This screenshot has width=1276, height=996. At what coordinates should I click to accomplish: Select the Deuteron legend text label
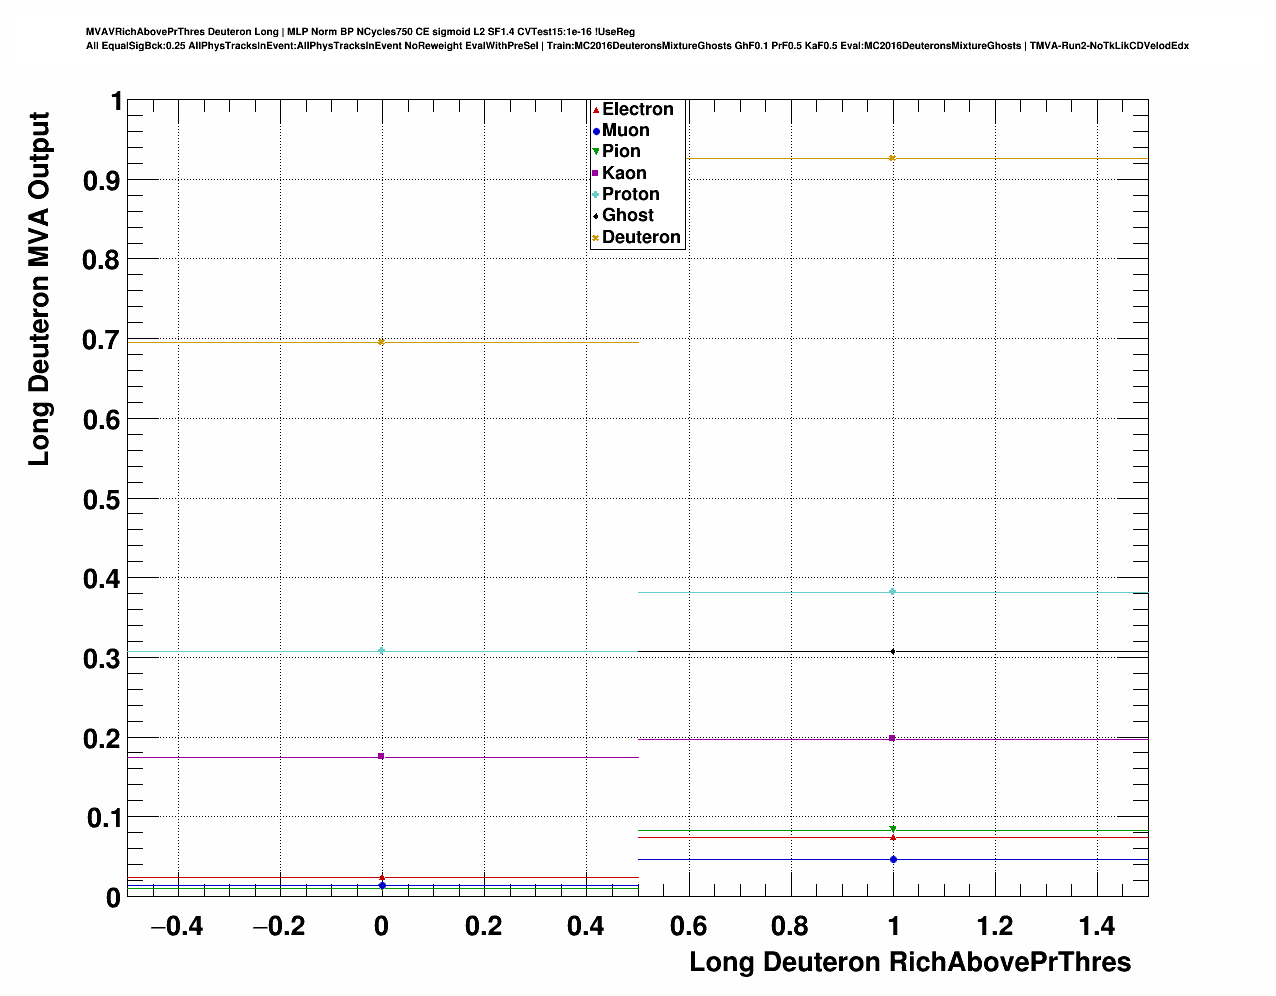click(x=641, y=238)
